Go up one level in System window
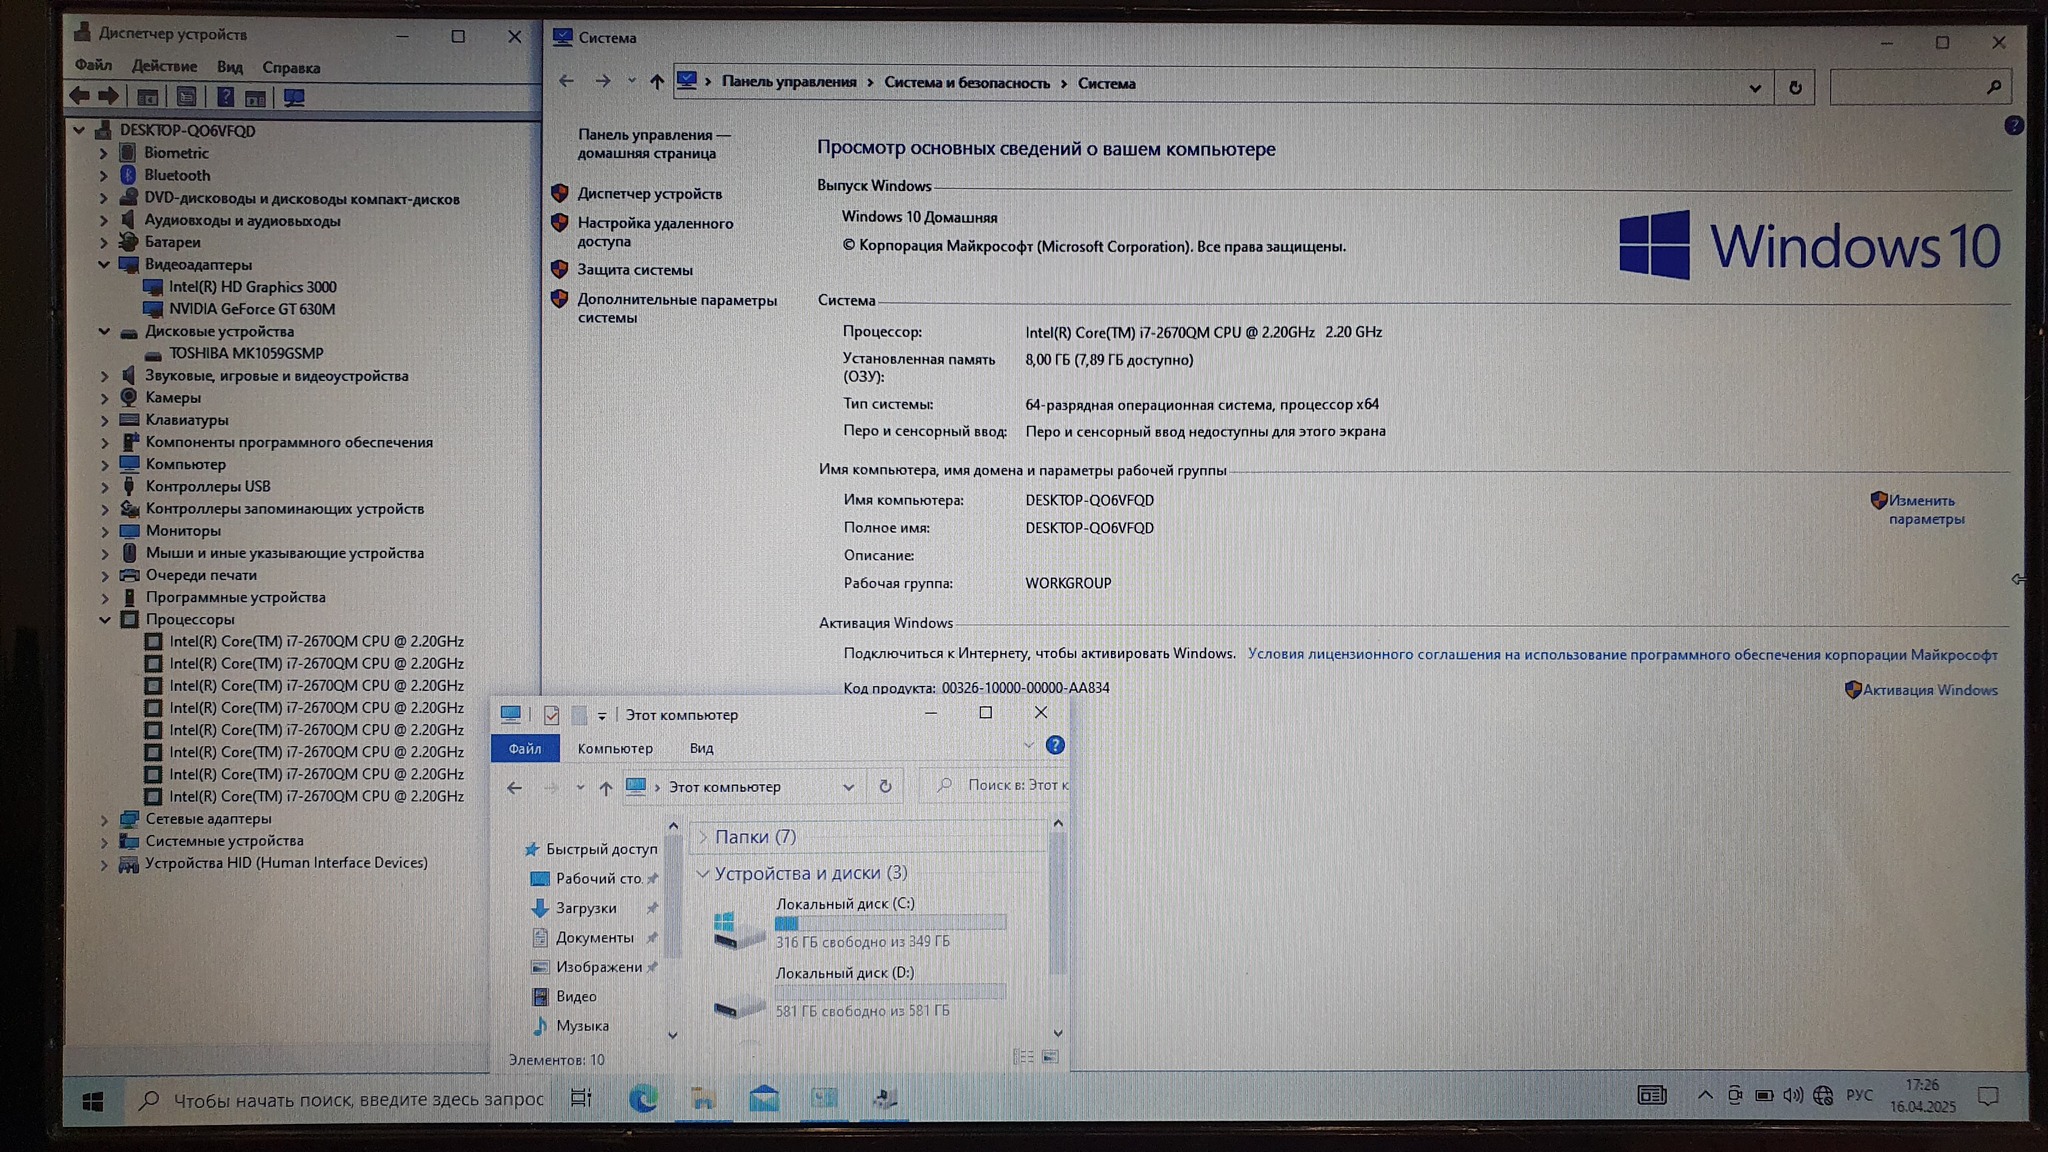Image resolution: width=2048 pixels, height=1152 pixels. (x=656, y=82)
